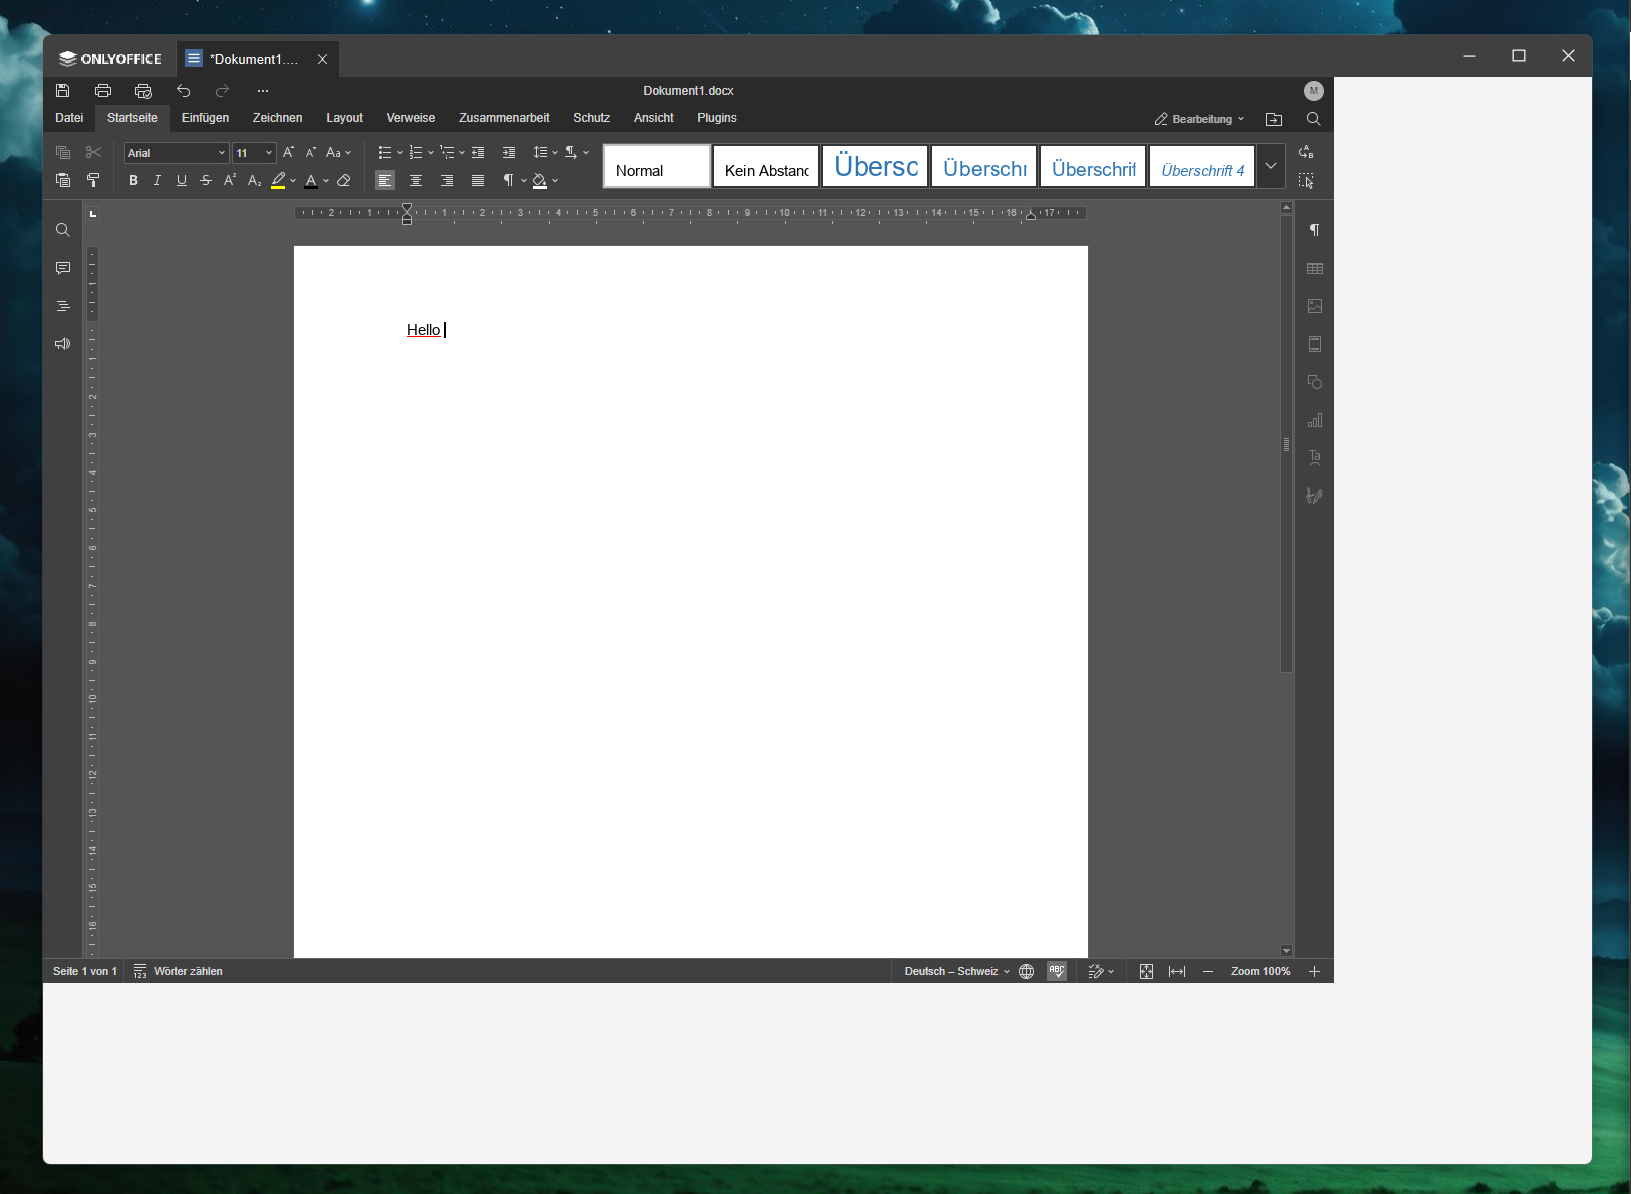The image size is (1631, 1194).
Task: Switch to the Zusammenarbeit tab
Action: point(504,118)
